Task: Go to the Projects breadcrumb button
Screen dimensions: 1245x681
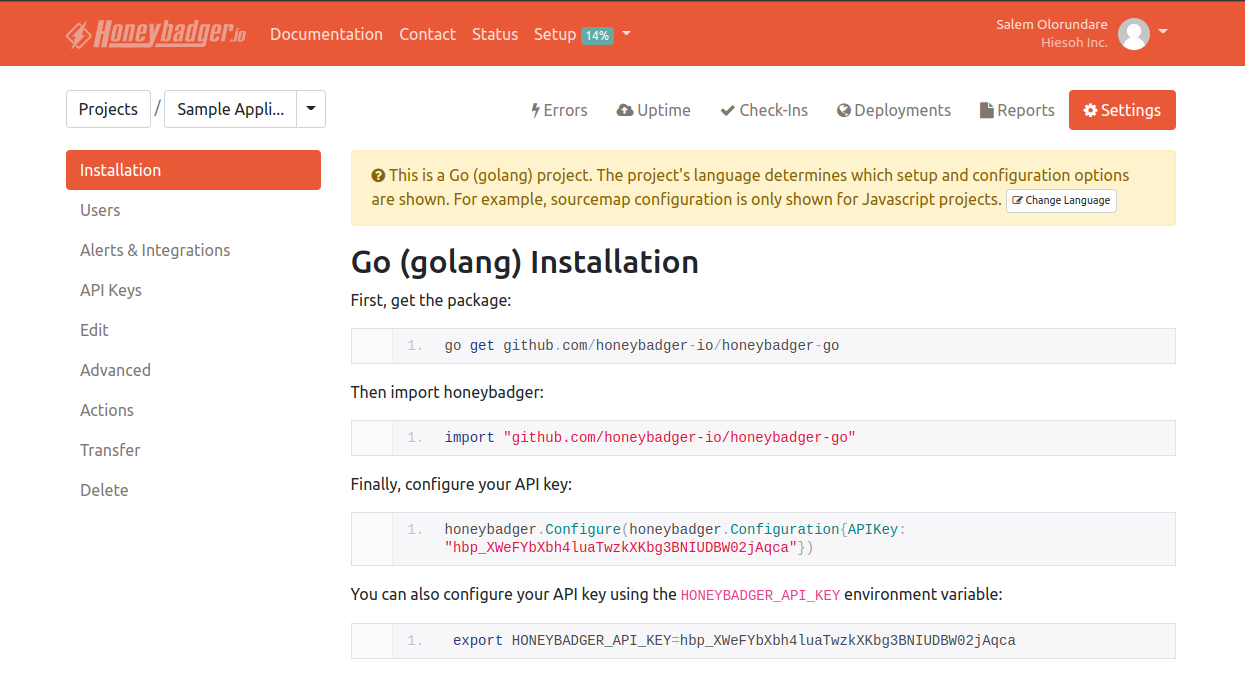Action: (108, 109)
